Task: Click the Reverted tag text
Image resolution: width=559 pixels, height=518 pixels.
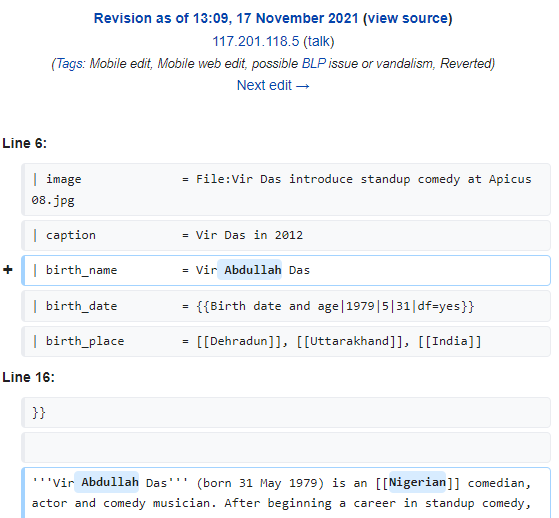Action: tap(466, 63)
